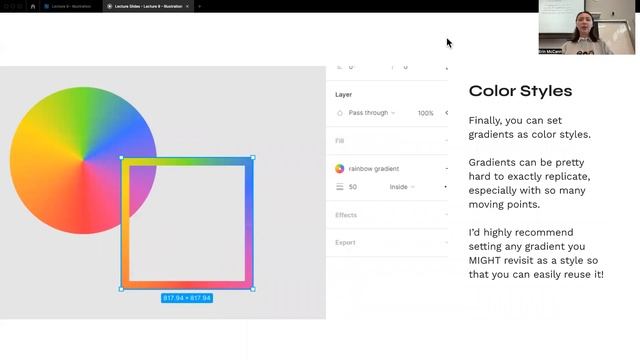Viewport: 640px width, 360px height.
Task: Click the blend mode droplet icon
Action: [x=340, y=113]
